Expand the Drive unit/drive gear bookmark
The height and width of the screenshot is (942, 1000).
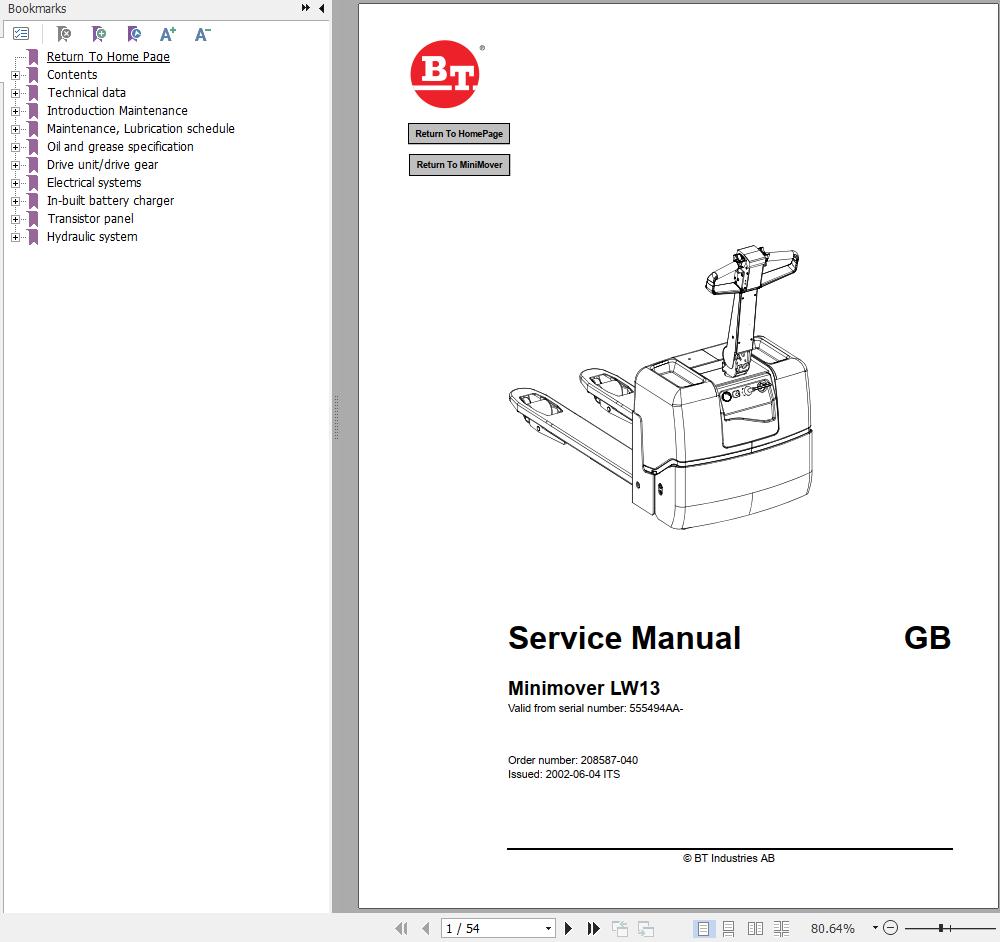point(15,165)
